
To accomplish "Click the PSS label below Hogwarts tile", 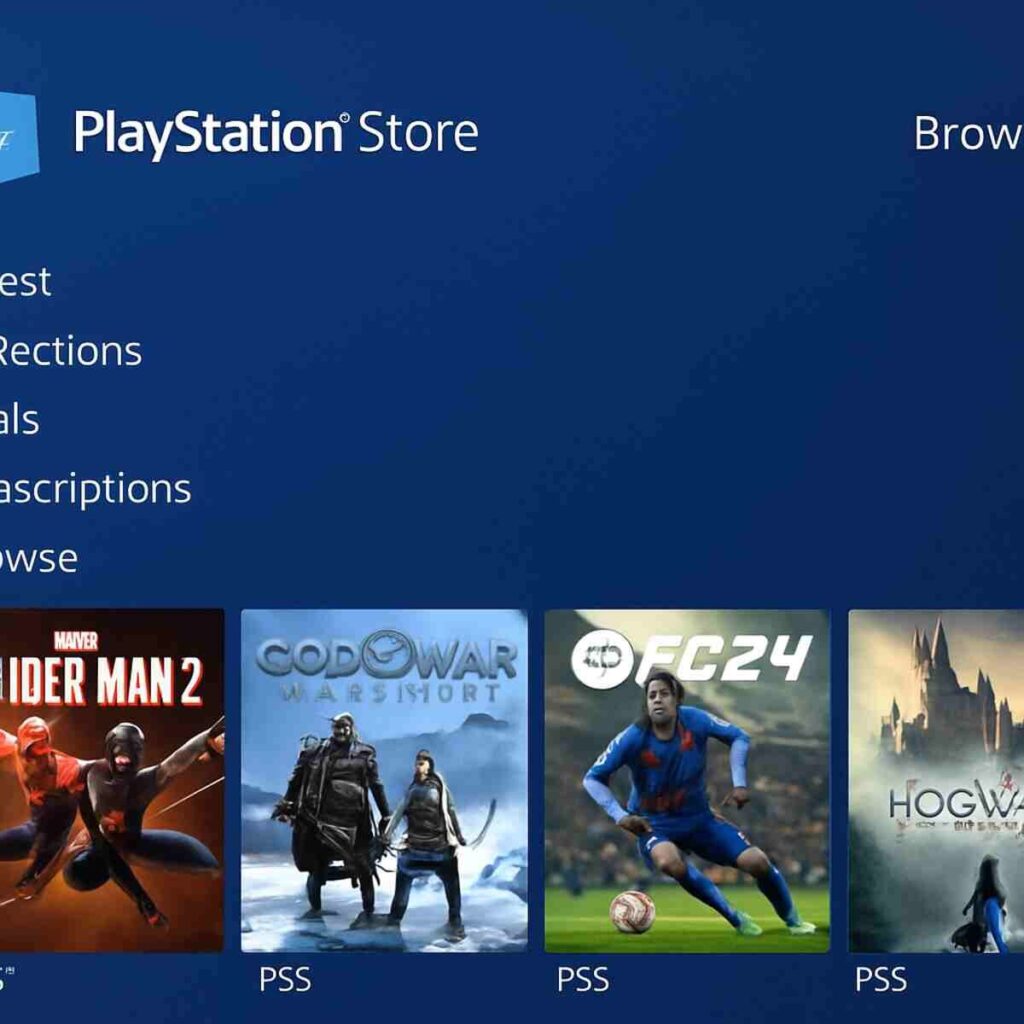I will pyautogui.click(x=881, y=979).
